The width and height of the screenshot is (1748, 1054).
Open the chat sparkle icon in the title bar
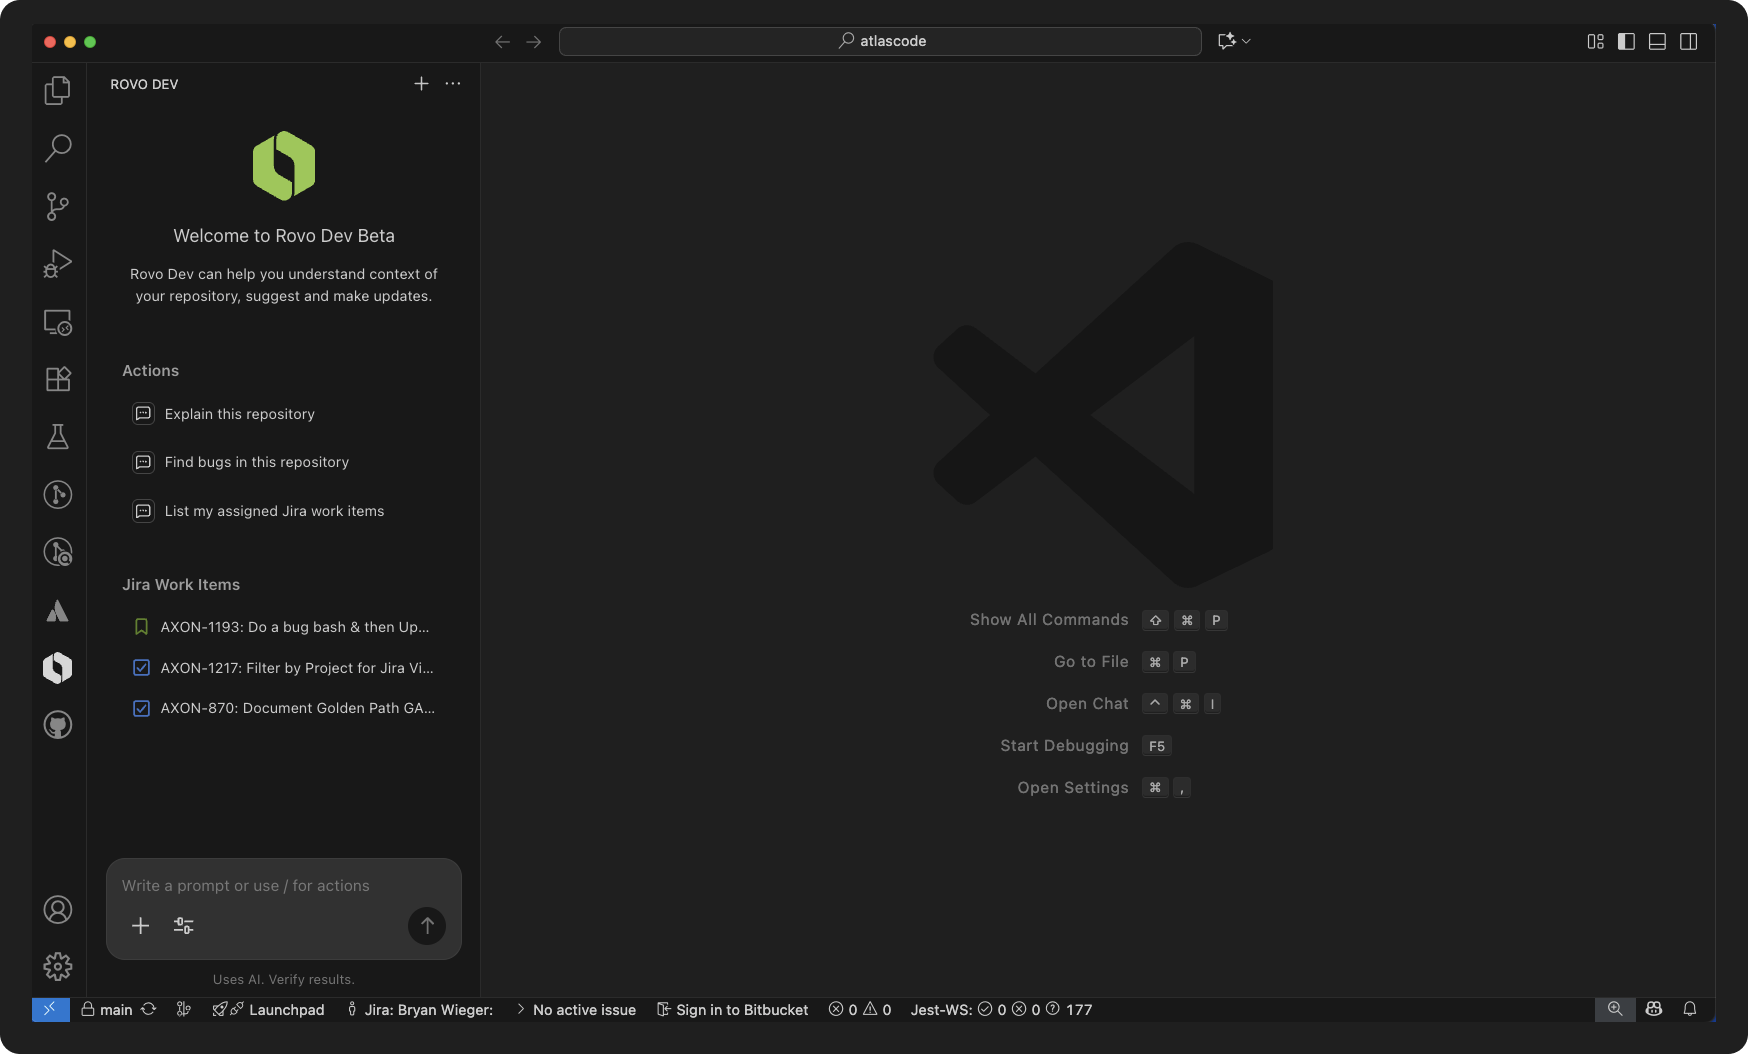[x=1227, y=41]
